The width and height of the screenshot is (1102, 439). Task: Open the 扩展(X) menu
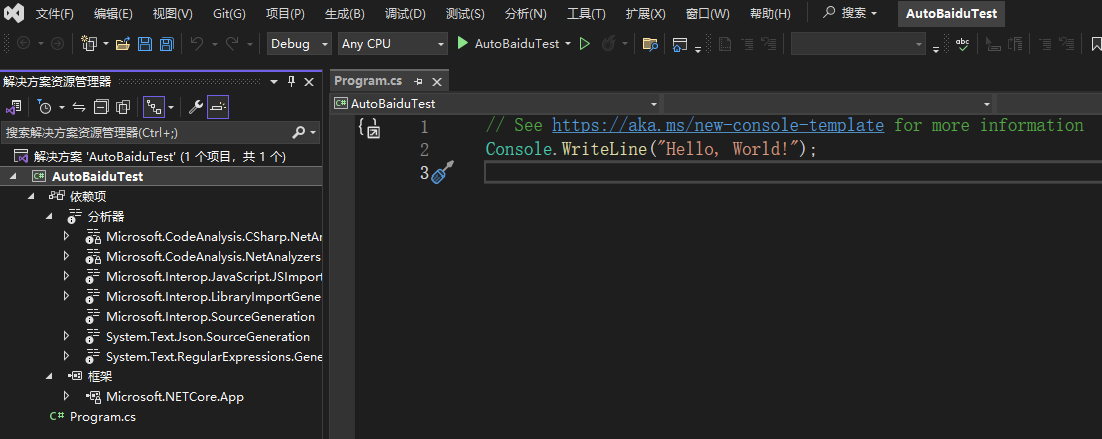(645, 13)
